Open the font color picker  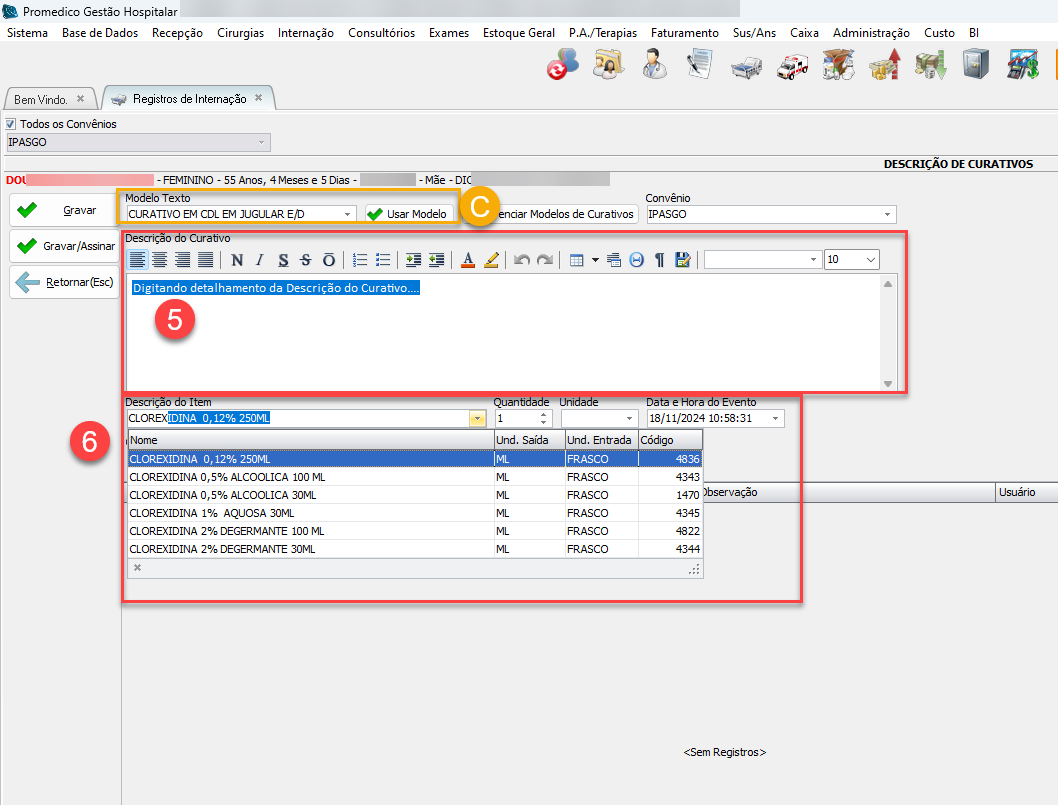coord(467,260)
